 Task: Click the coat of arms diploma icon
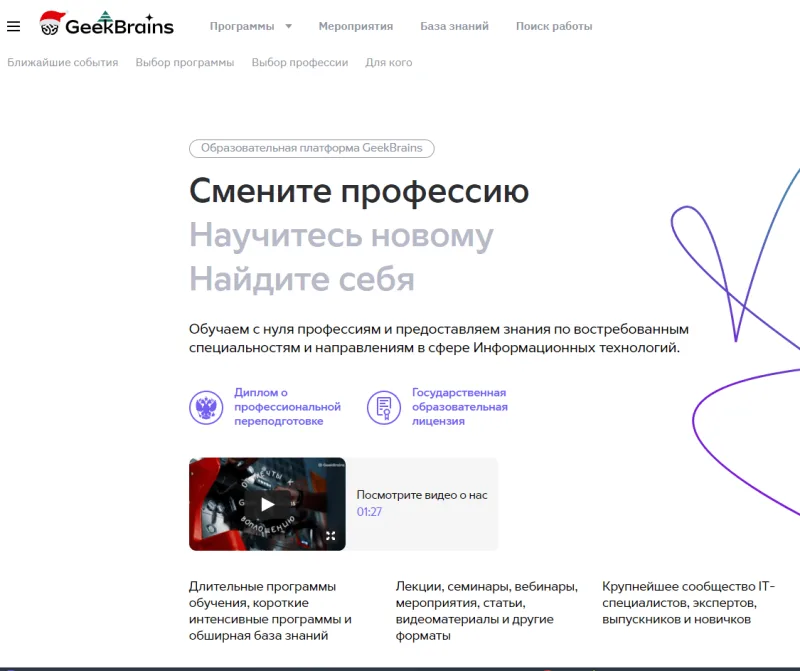(206, 407)
